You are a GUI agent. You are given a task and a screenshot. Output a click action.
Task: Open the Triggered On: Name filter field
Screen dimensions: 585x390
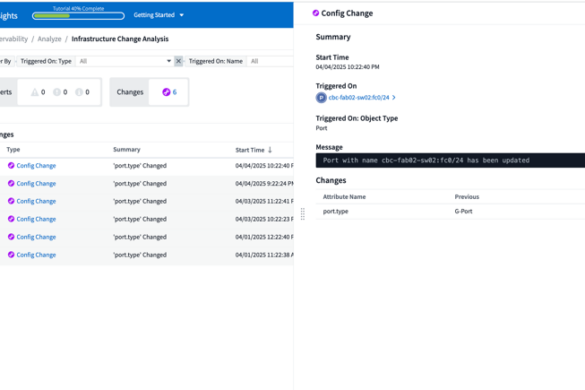pos(270,61)
